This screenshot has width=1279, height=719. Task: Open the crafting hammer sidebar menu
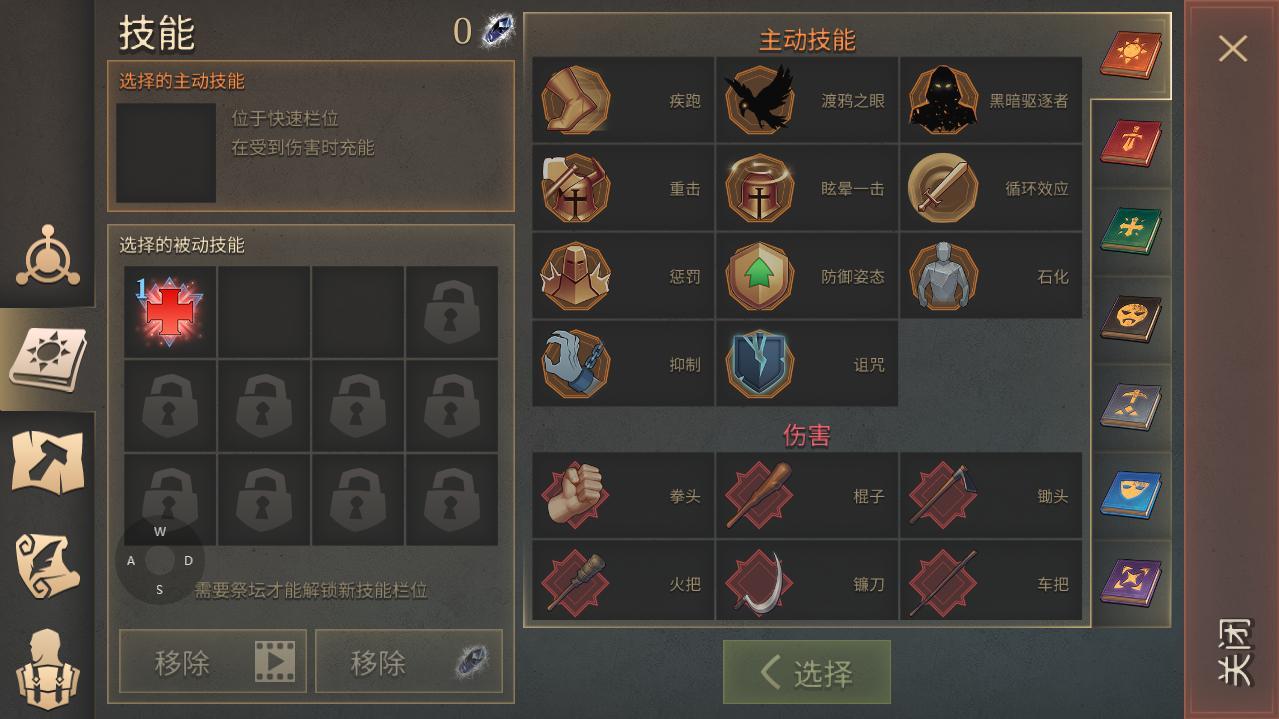tap(47, 461)
